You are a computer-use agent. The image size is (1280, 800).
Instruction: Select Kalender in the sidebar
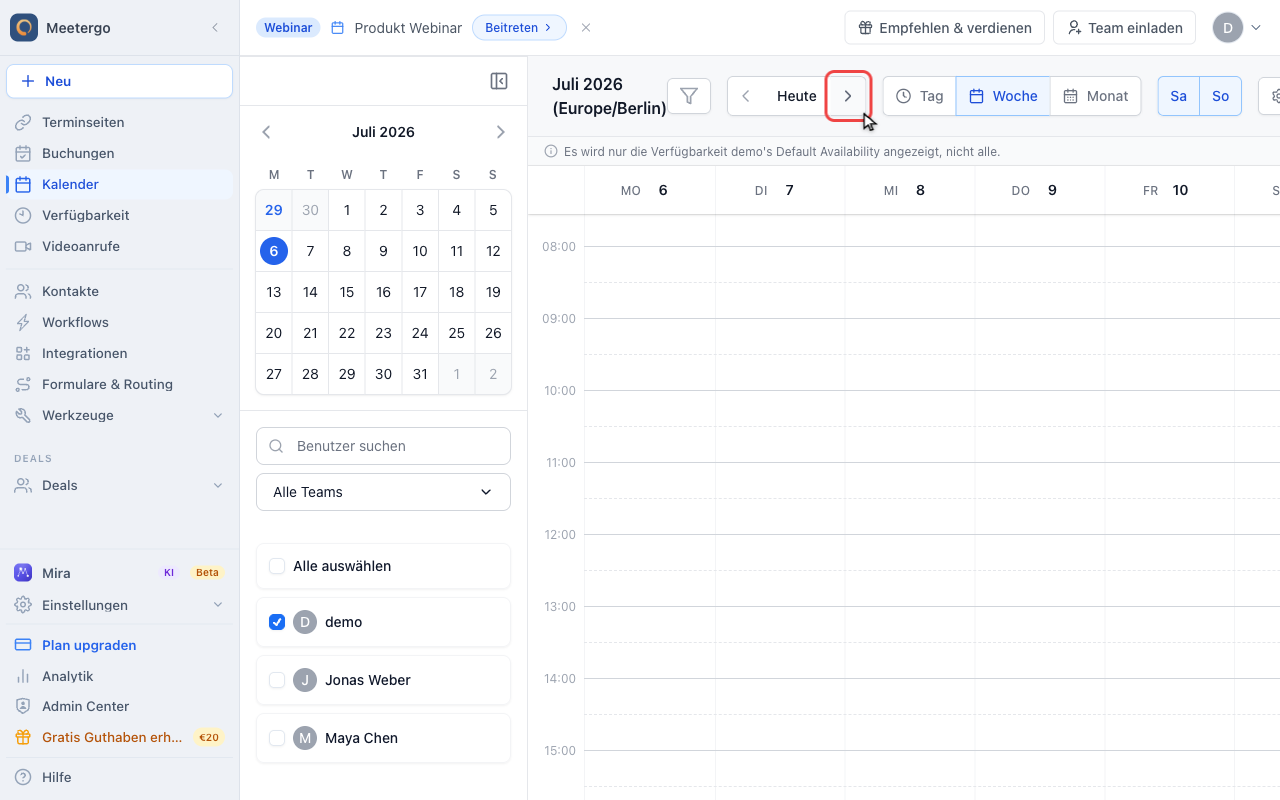point(120,184)
